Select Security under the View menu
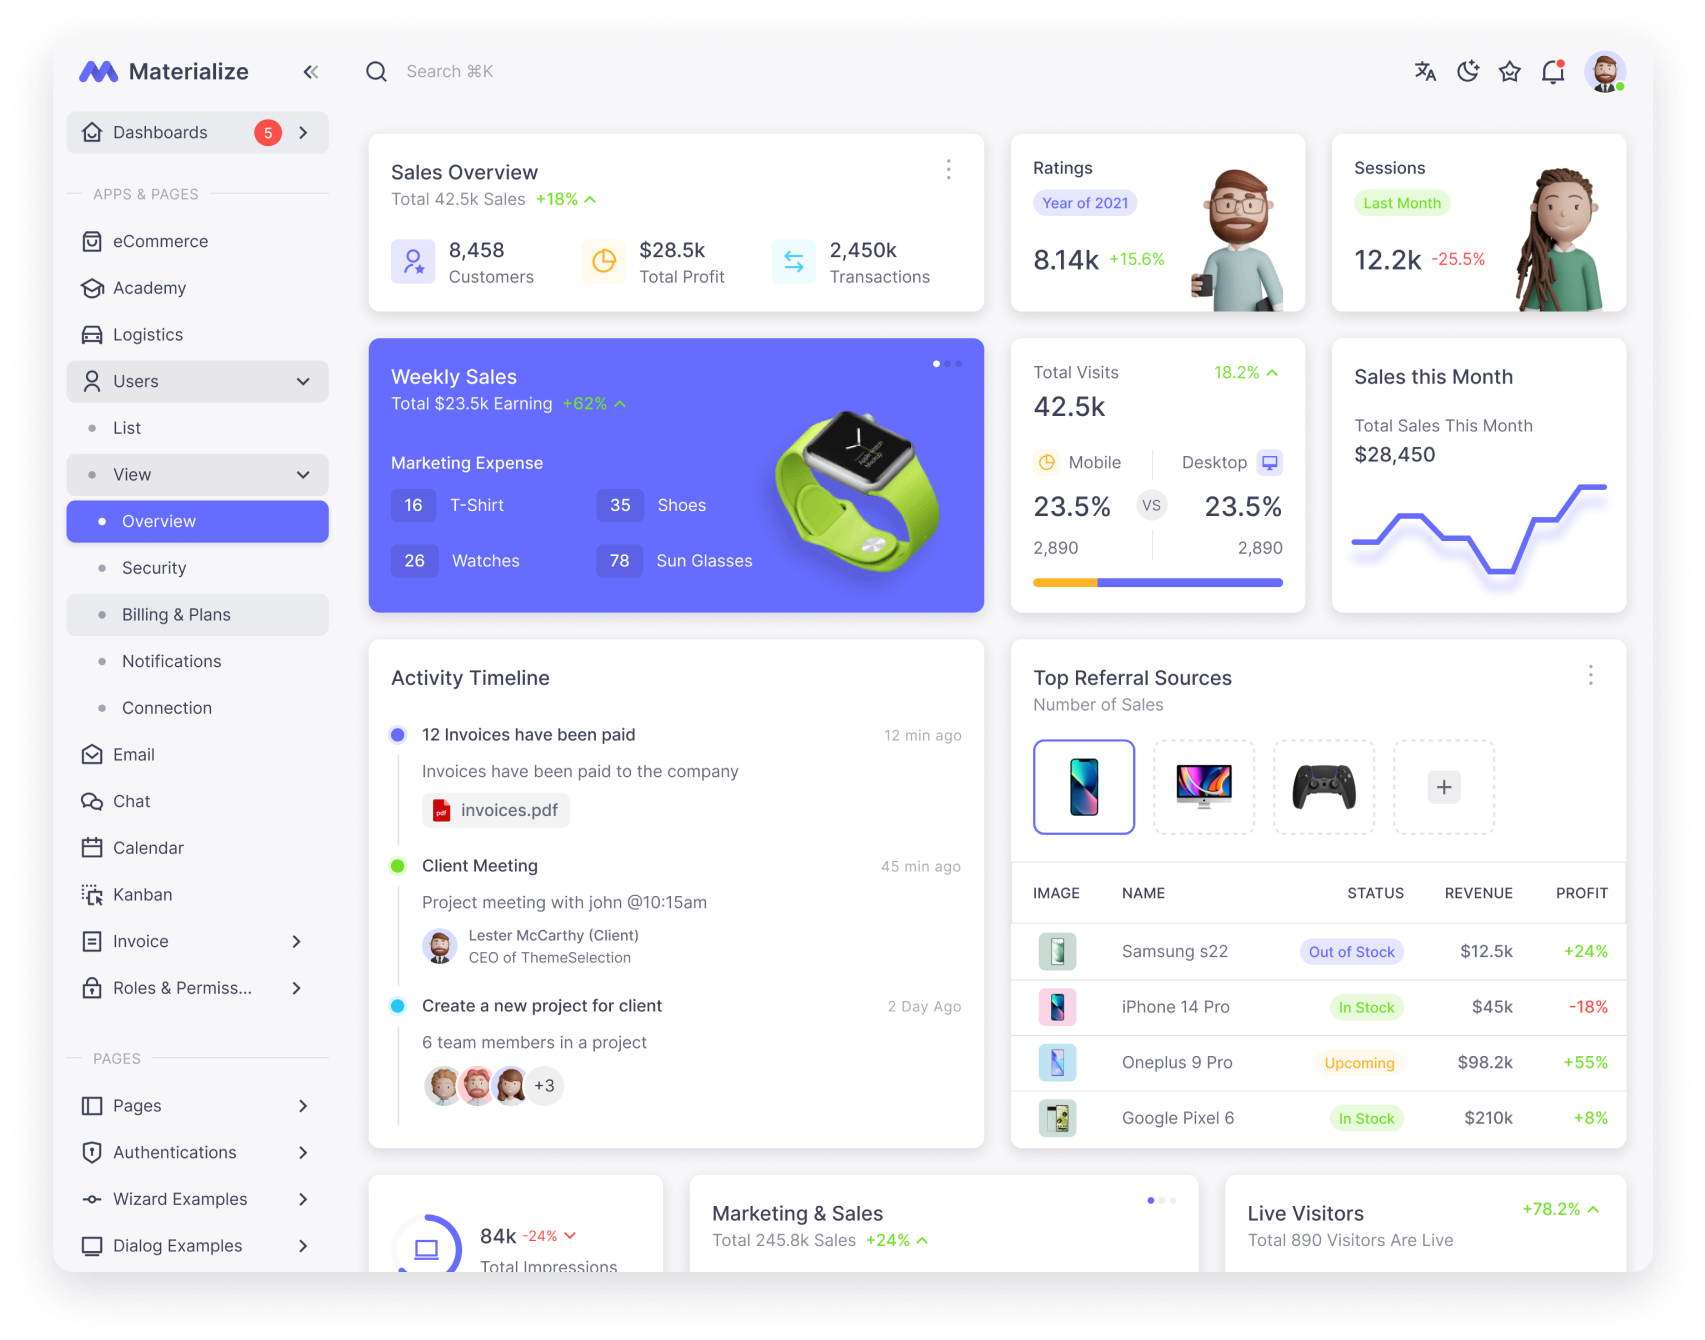This screenshot has width=1705, height=1340. tap(153, 567)
